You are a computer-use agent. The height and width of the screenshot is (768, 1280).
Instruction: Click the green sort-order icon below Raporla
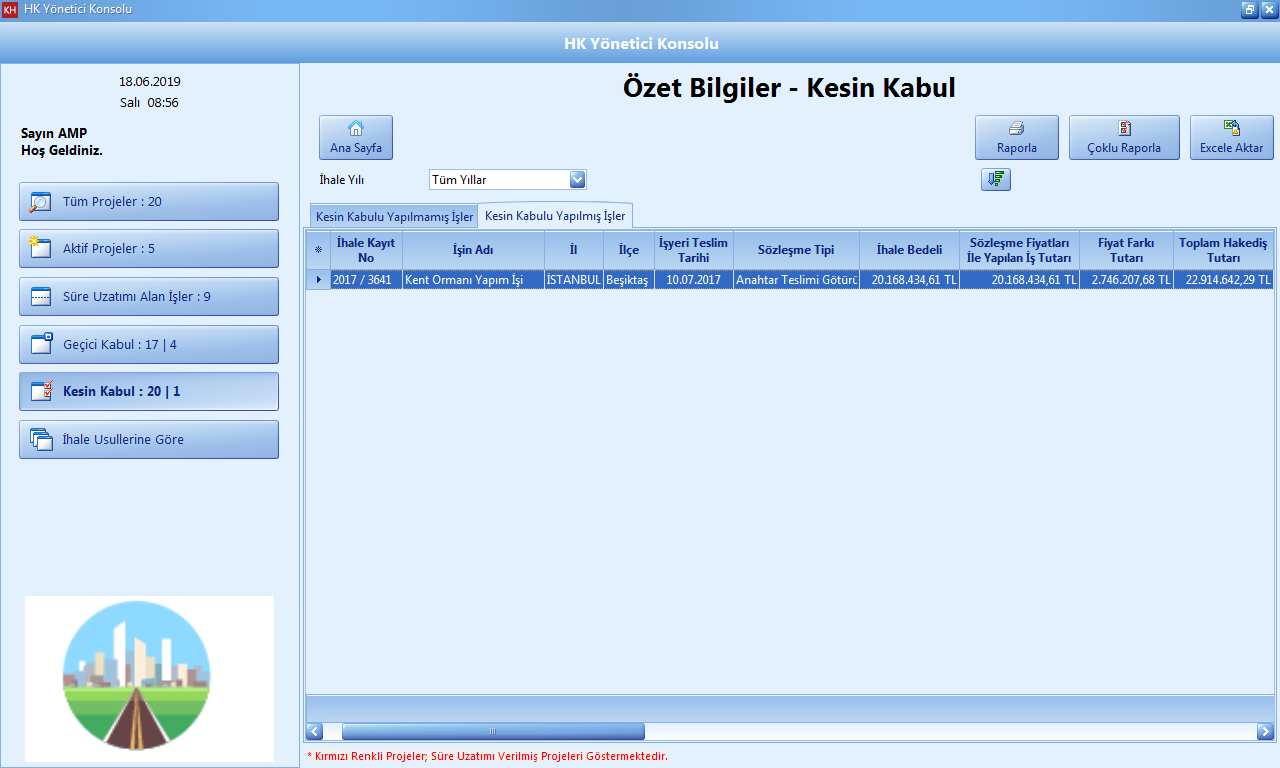click(x=995, y=179)
